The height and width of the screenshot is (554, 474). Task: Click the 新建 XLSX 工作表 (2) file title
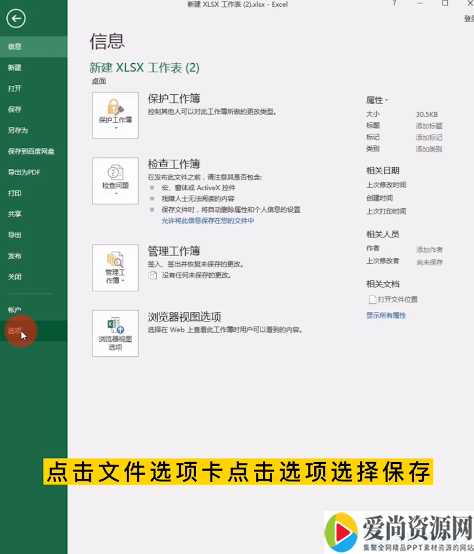coord(144,67)
